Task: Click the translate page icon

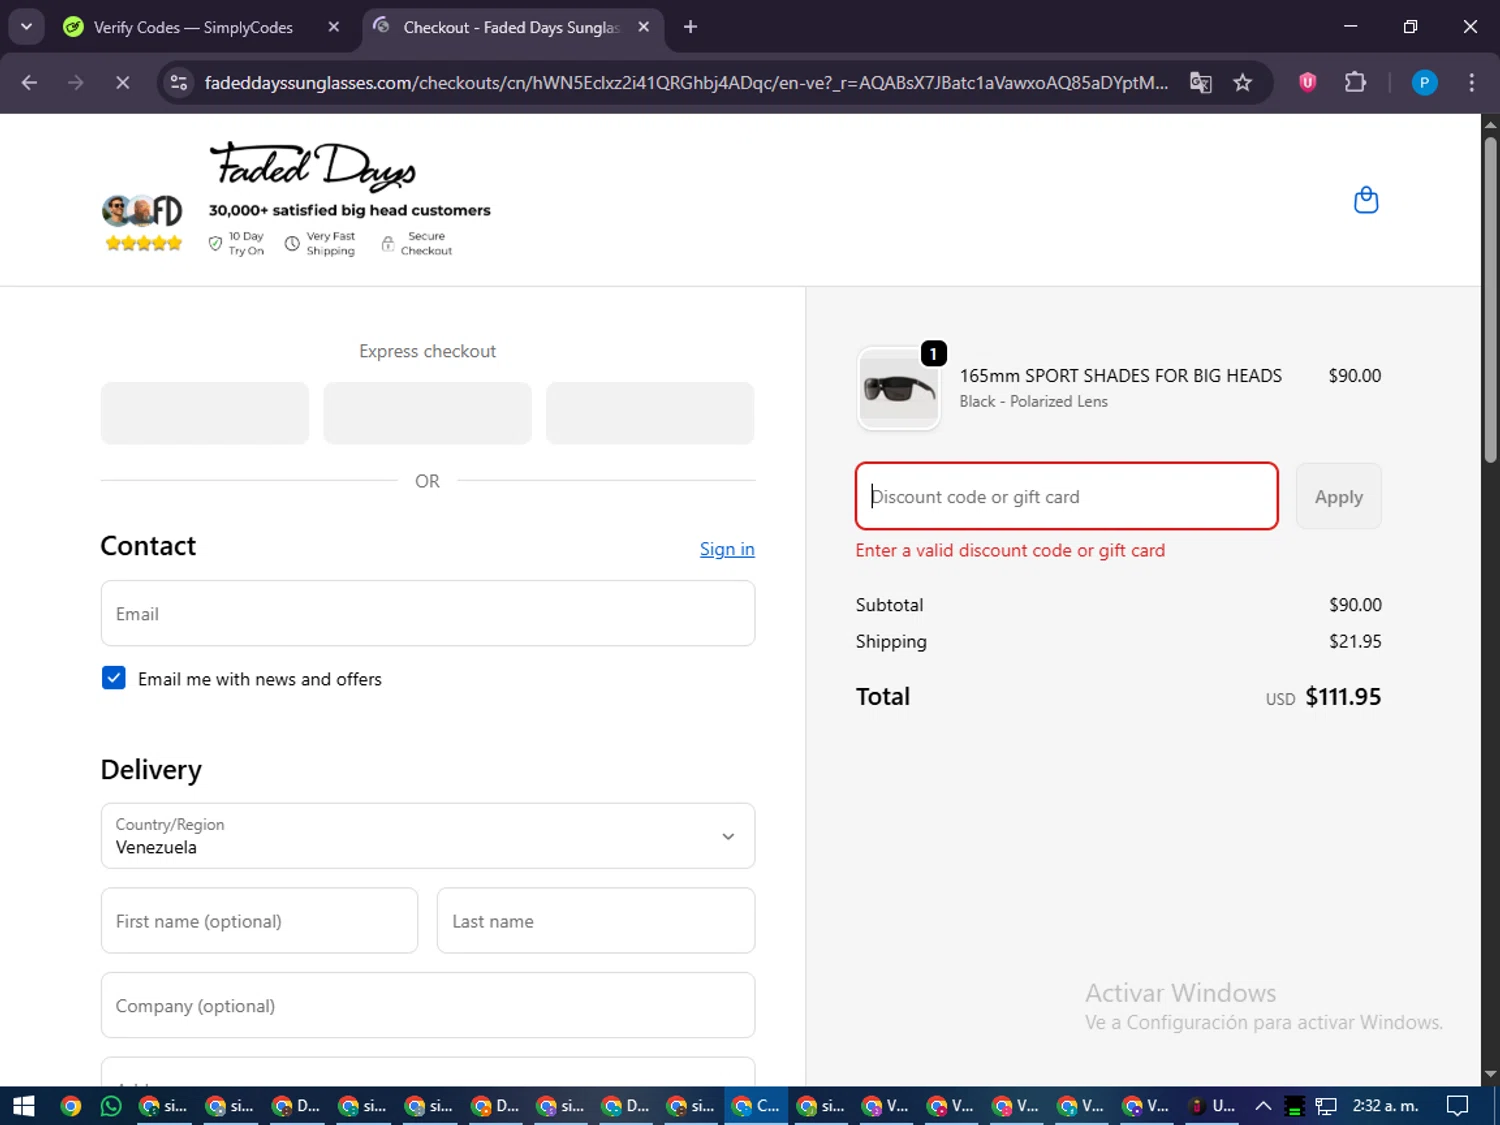Action: click(x=1200, y=83)
